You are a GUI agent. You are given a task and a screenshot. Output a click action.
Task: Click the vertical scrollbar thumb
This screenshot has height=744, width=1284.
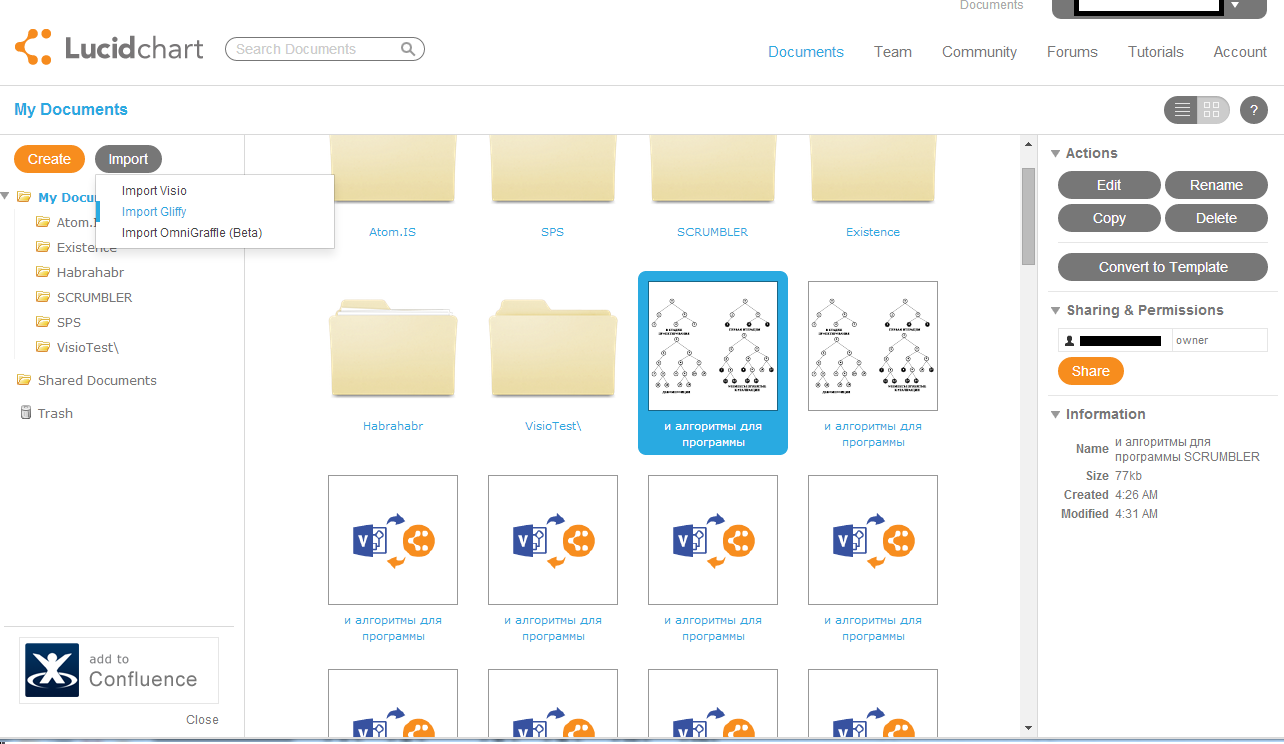(x=1028, y=217)
